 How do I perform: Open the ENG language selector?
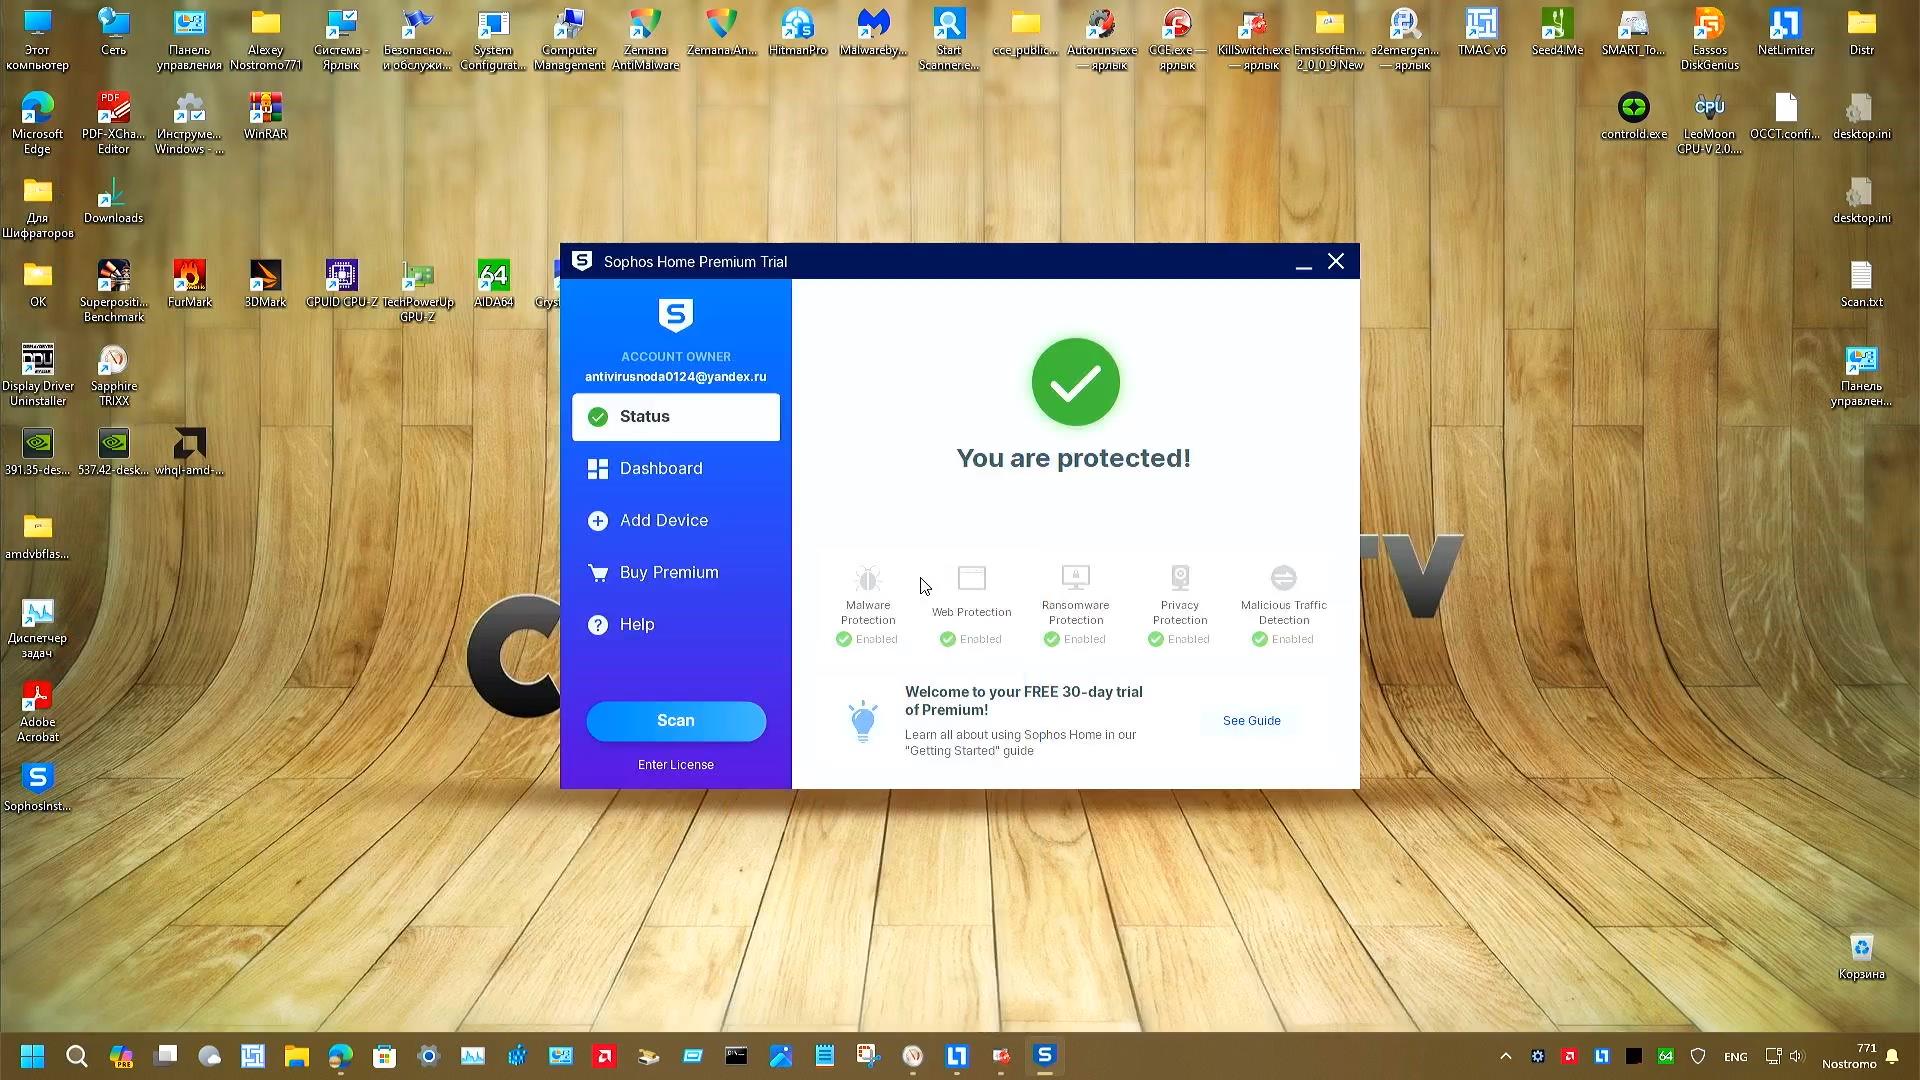point(1736,1056)
